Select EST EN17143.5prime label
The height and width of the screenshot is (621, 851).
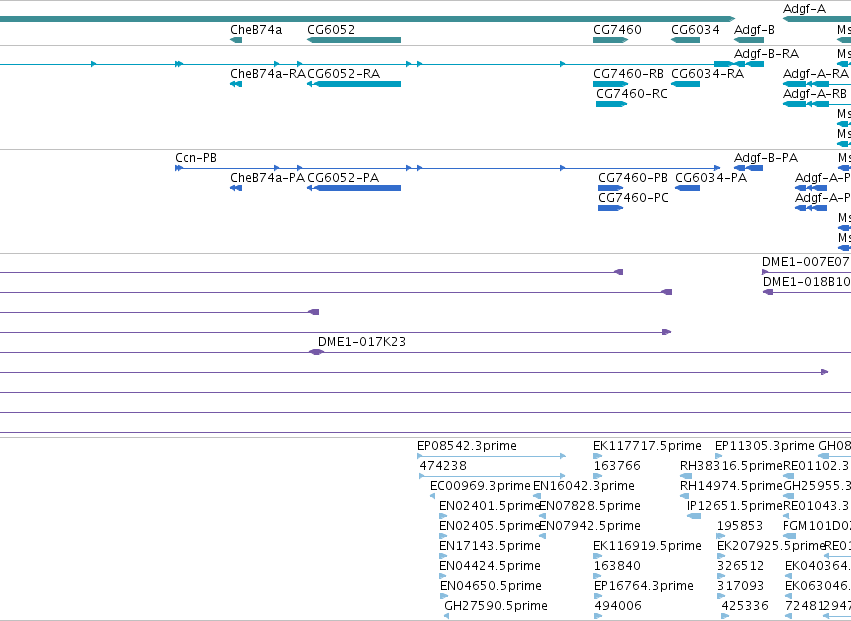(490, 546)
